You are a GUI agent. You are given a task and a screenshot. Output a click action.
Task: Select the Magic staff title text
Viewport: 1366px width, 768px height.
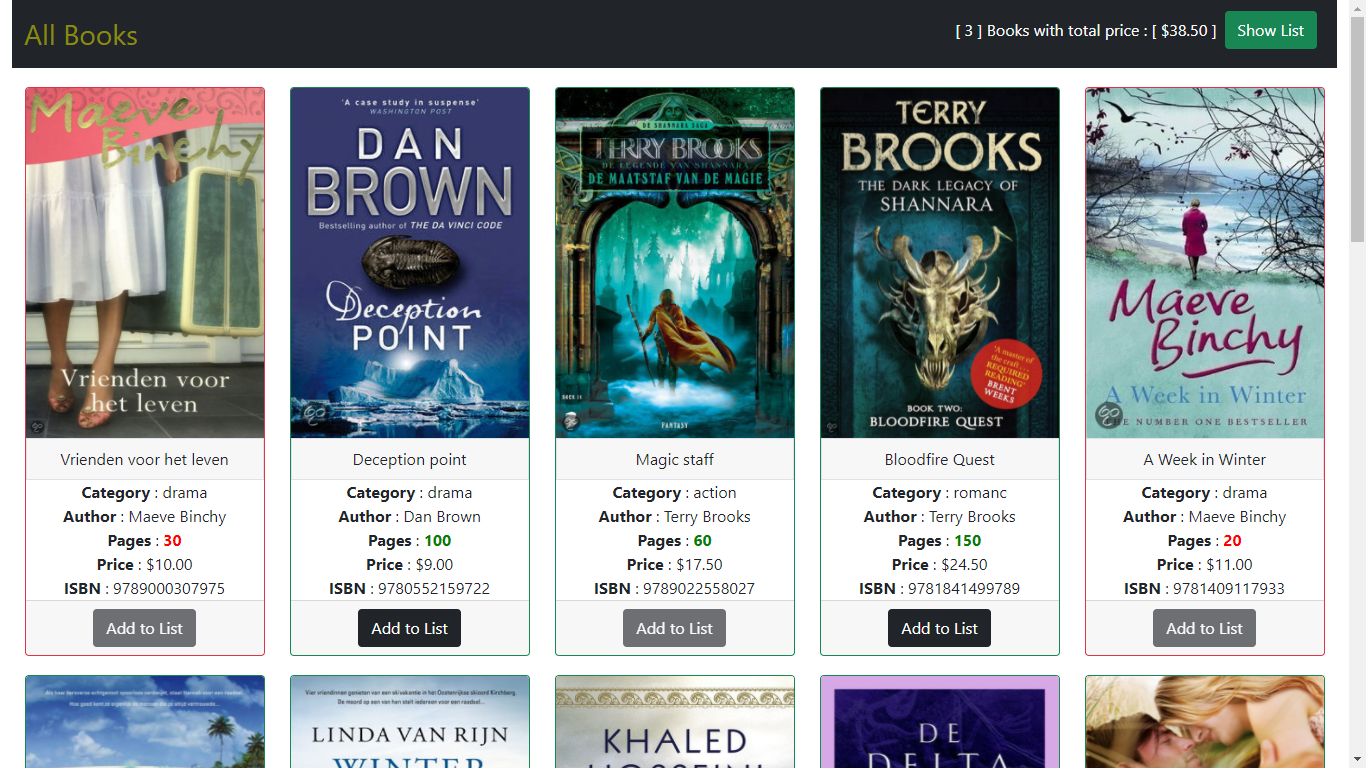coord(675,460)
